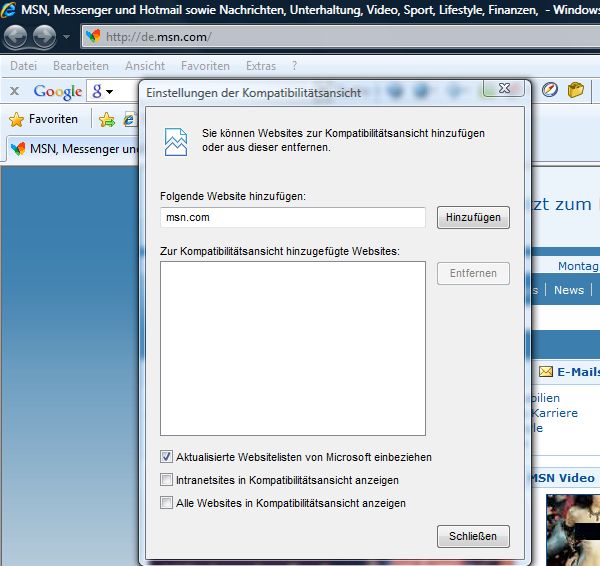
Task: Click the MSN butterfly icon in address bar
Action: point(93,36)
